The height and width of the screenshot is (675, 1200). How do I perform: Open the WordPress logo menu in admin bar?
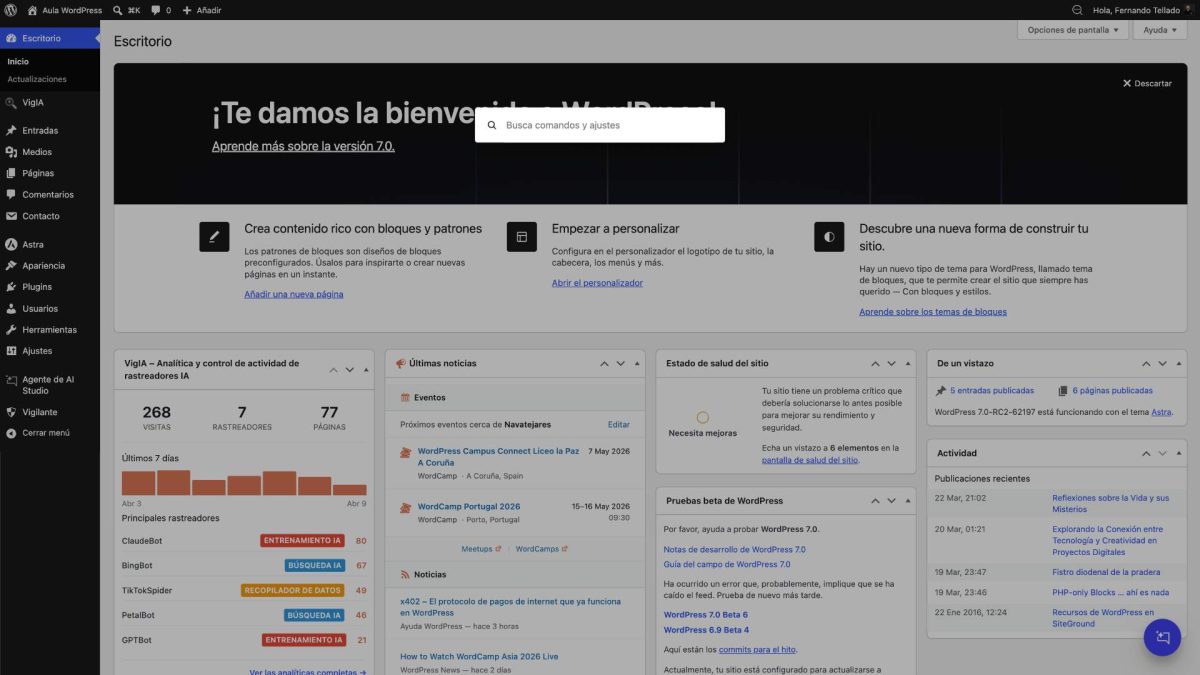10,10
